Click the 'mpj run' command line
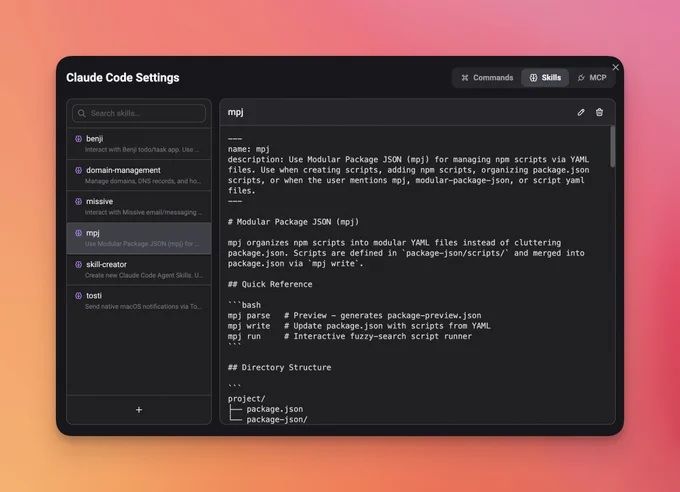 (x=350, y=336)
